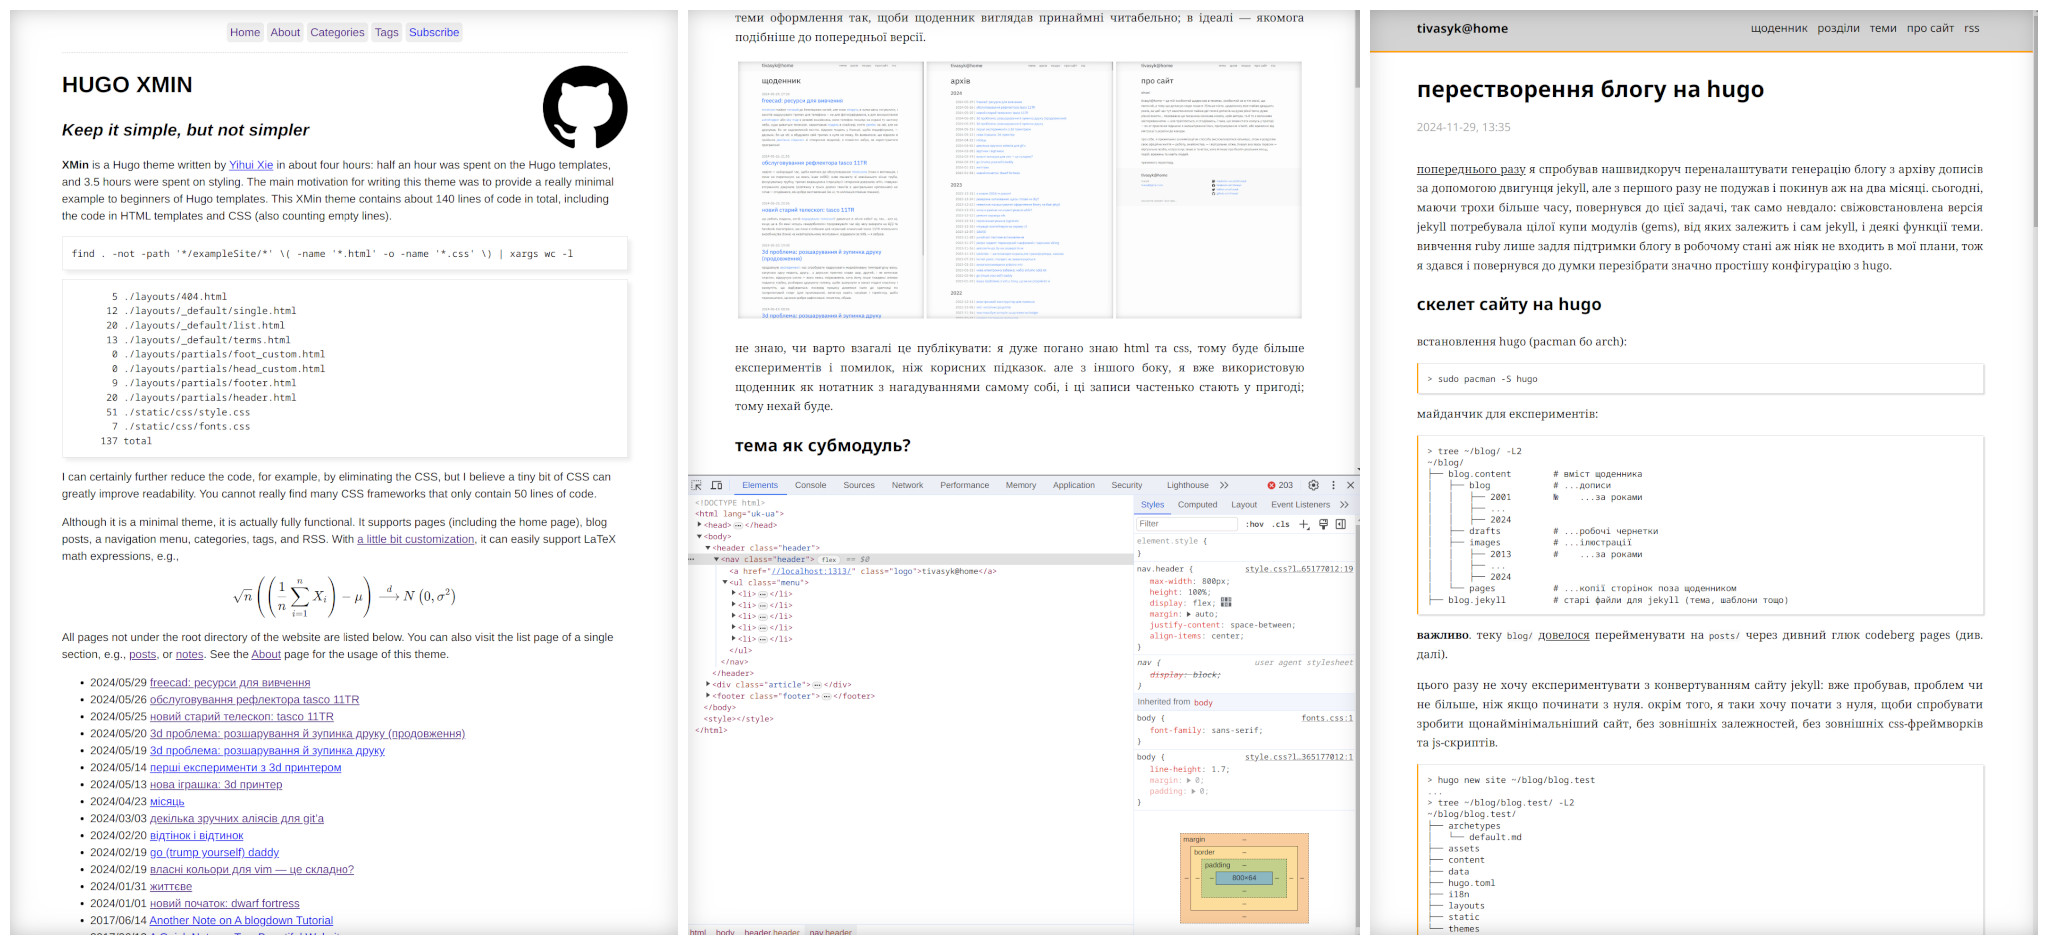Show more Styles pane tabs after Event Listeners

[1344, 505]
